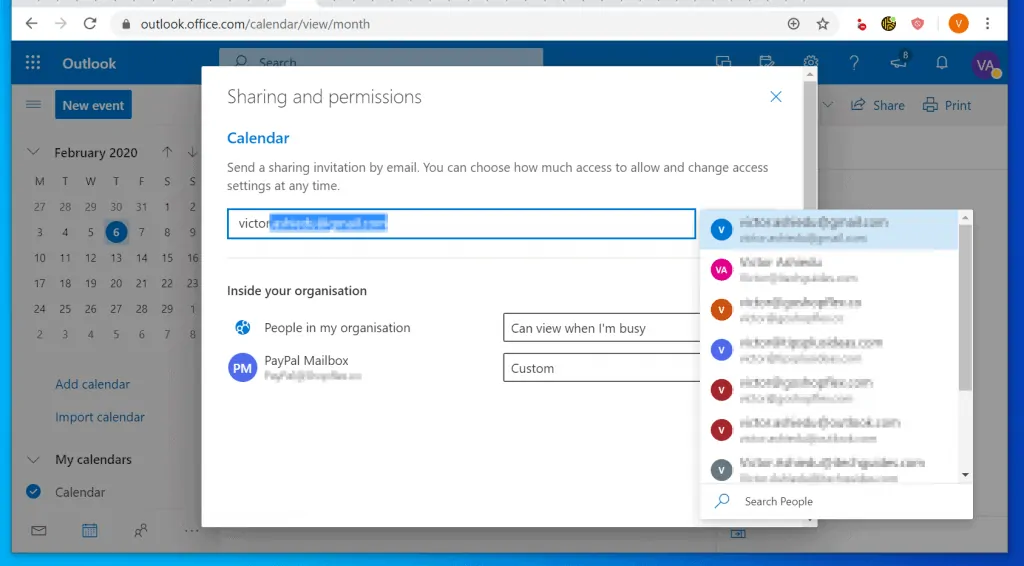Screen dimensions: 1024x566
Task: Uncheck the Calendar checkbox under My calendars
Action: 34,492
